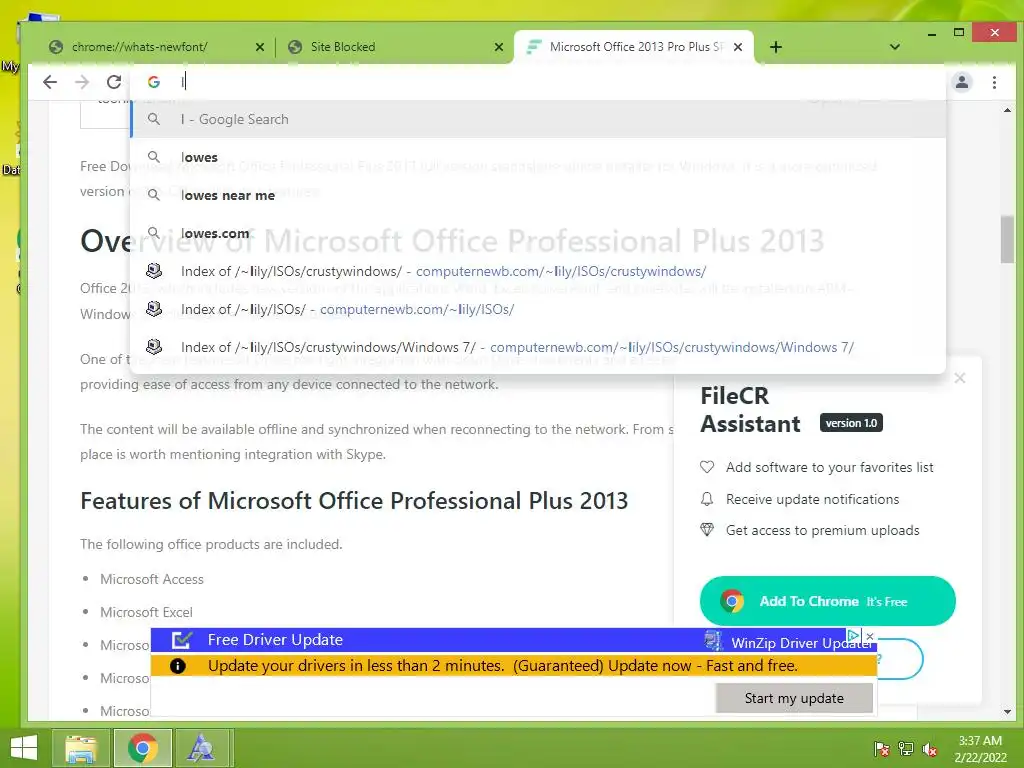The width and height of the screenshot is (1024, 768).
Task: Click the forward navigation arrow
Action: pyautogui.click(x=82, y=82)
